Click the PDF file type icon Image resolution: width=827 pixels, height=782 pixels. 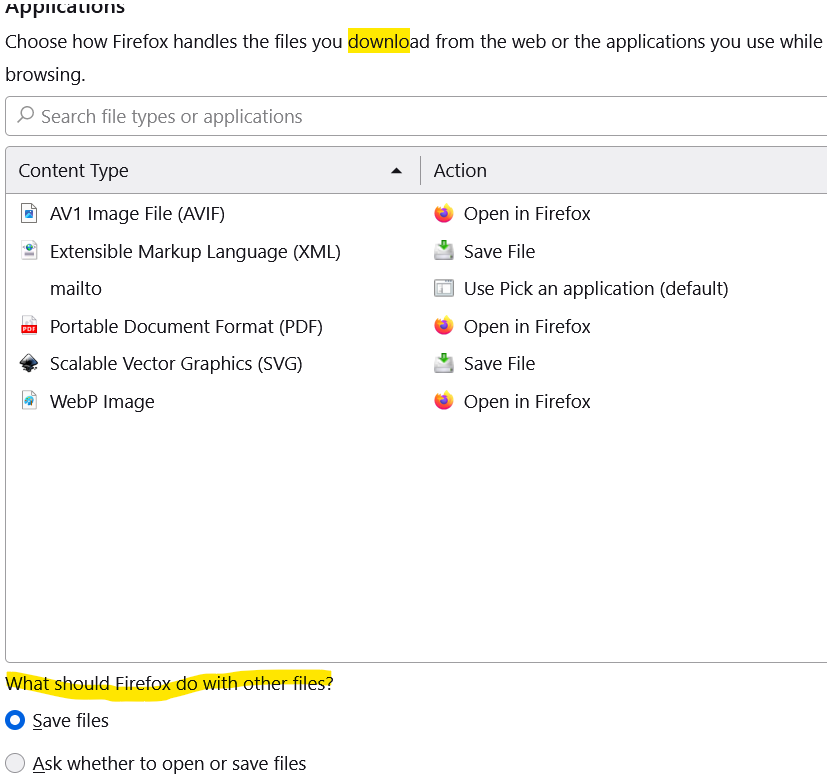[29, 326]
